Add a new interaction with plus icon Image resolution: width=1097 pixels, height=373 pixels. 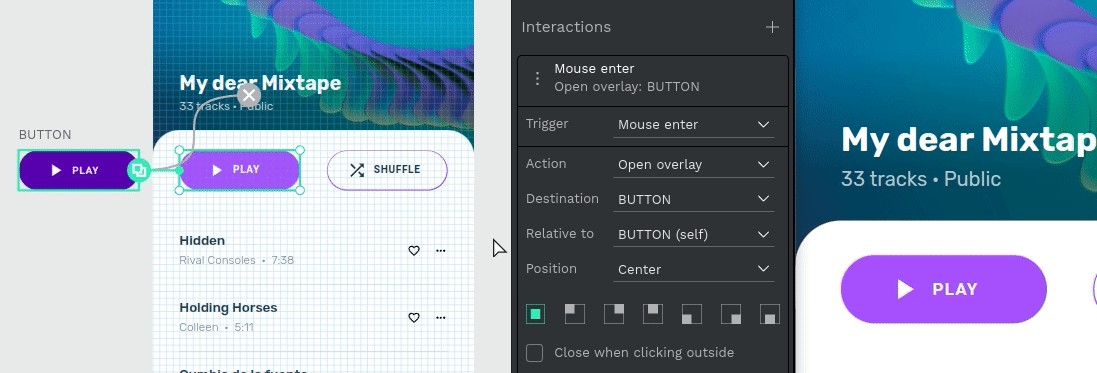tap(772, 27)
